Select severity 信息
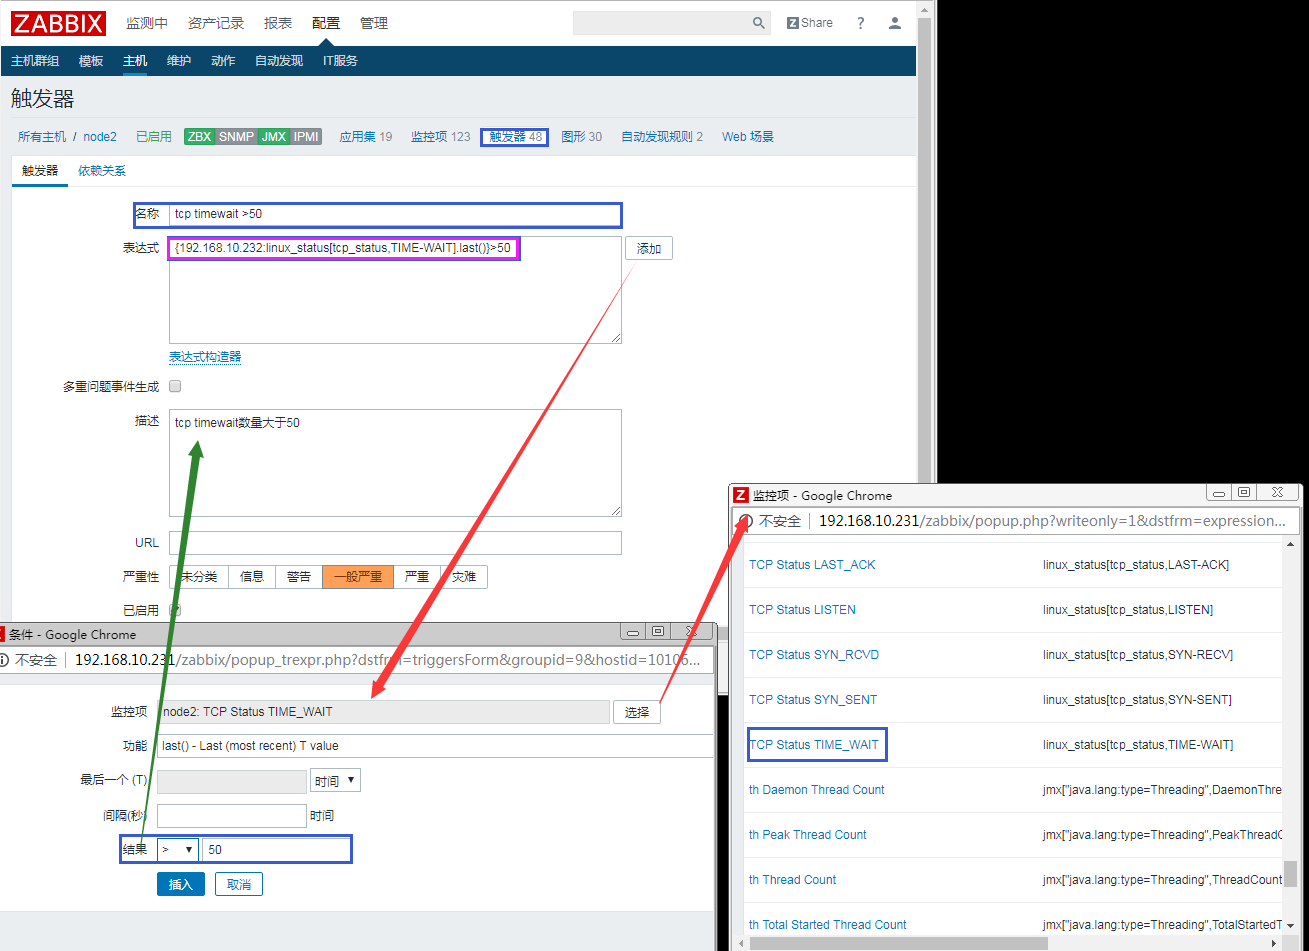Image resolution: width=1309 pixels, height=951 pixels. pyautogui.click(x=252, y=576)
